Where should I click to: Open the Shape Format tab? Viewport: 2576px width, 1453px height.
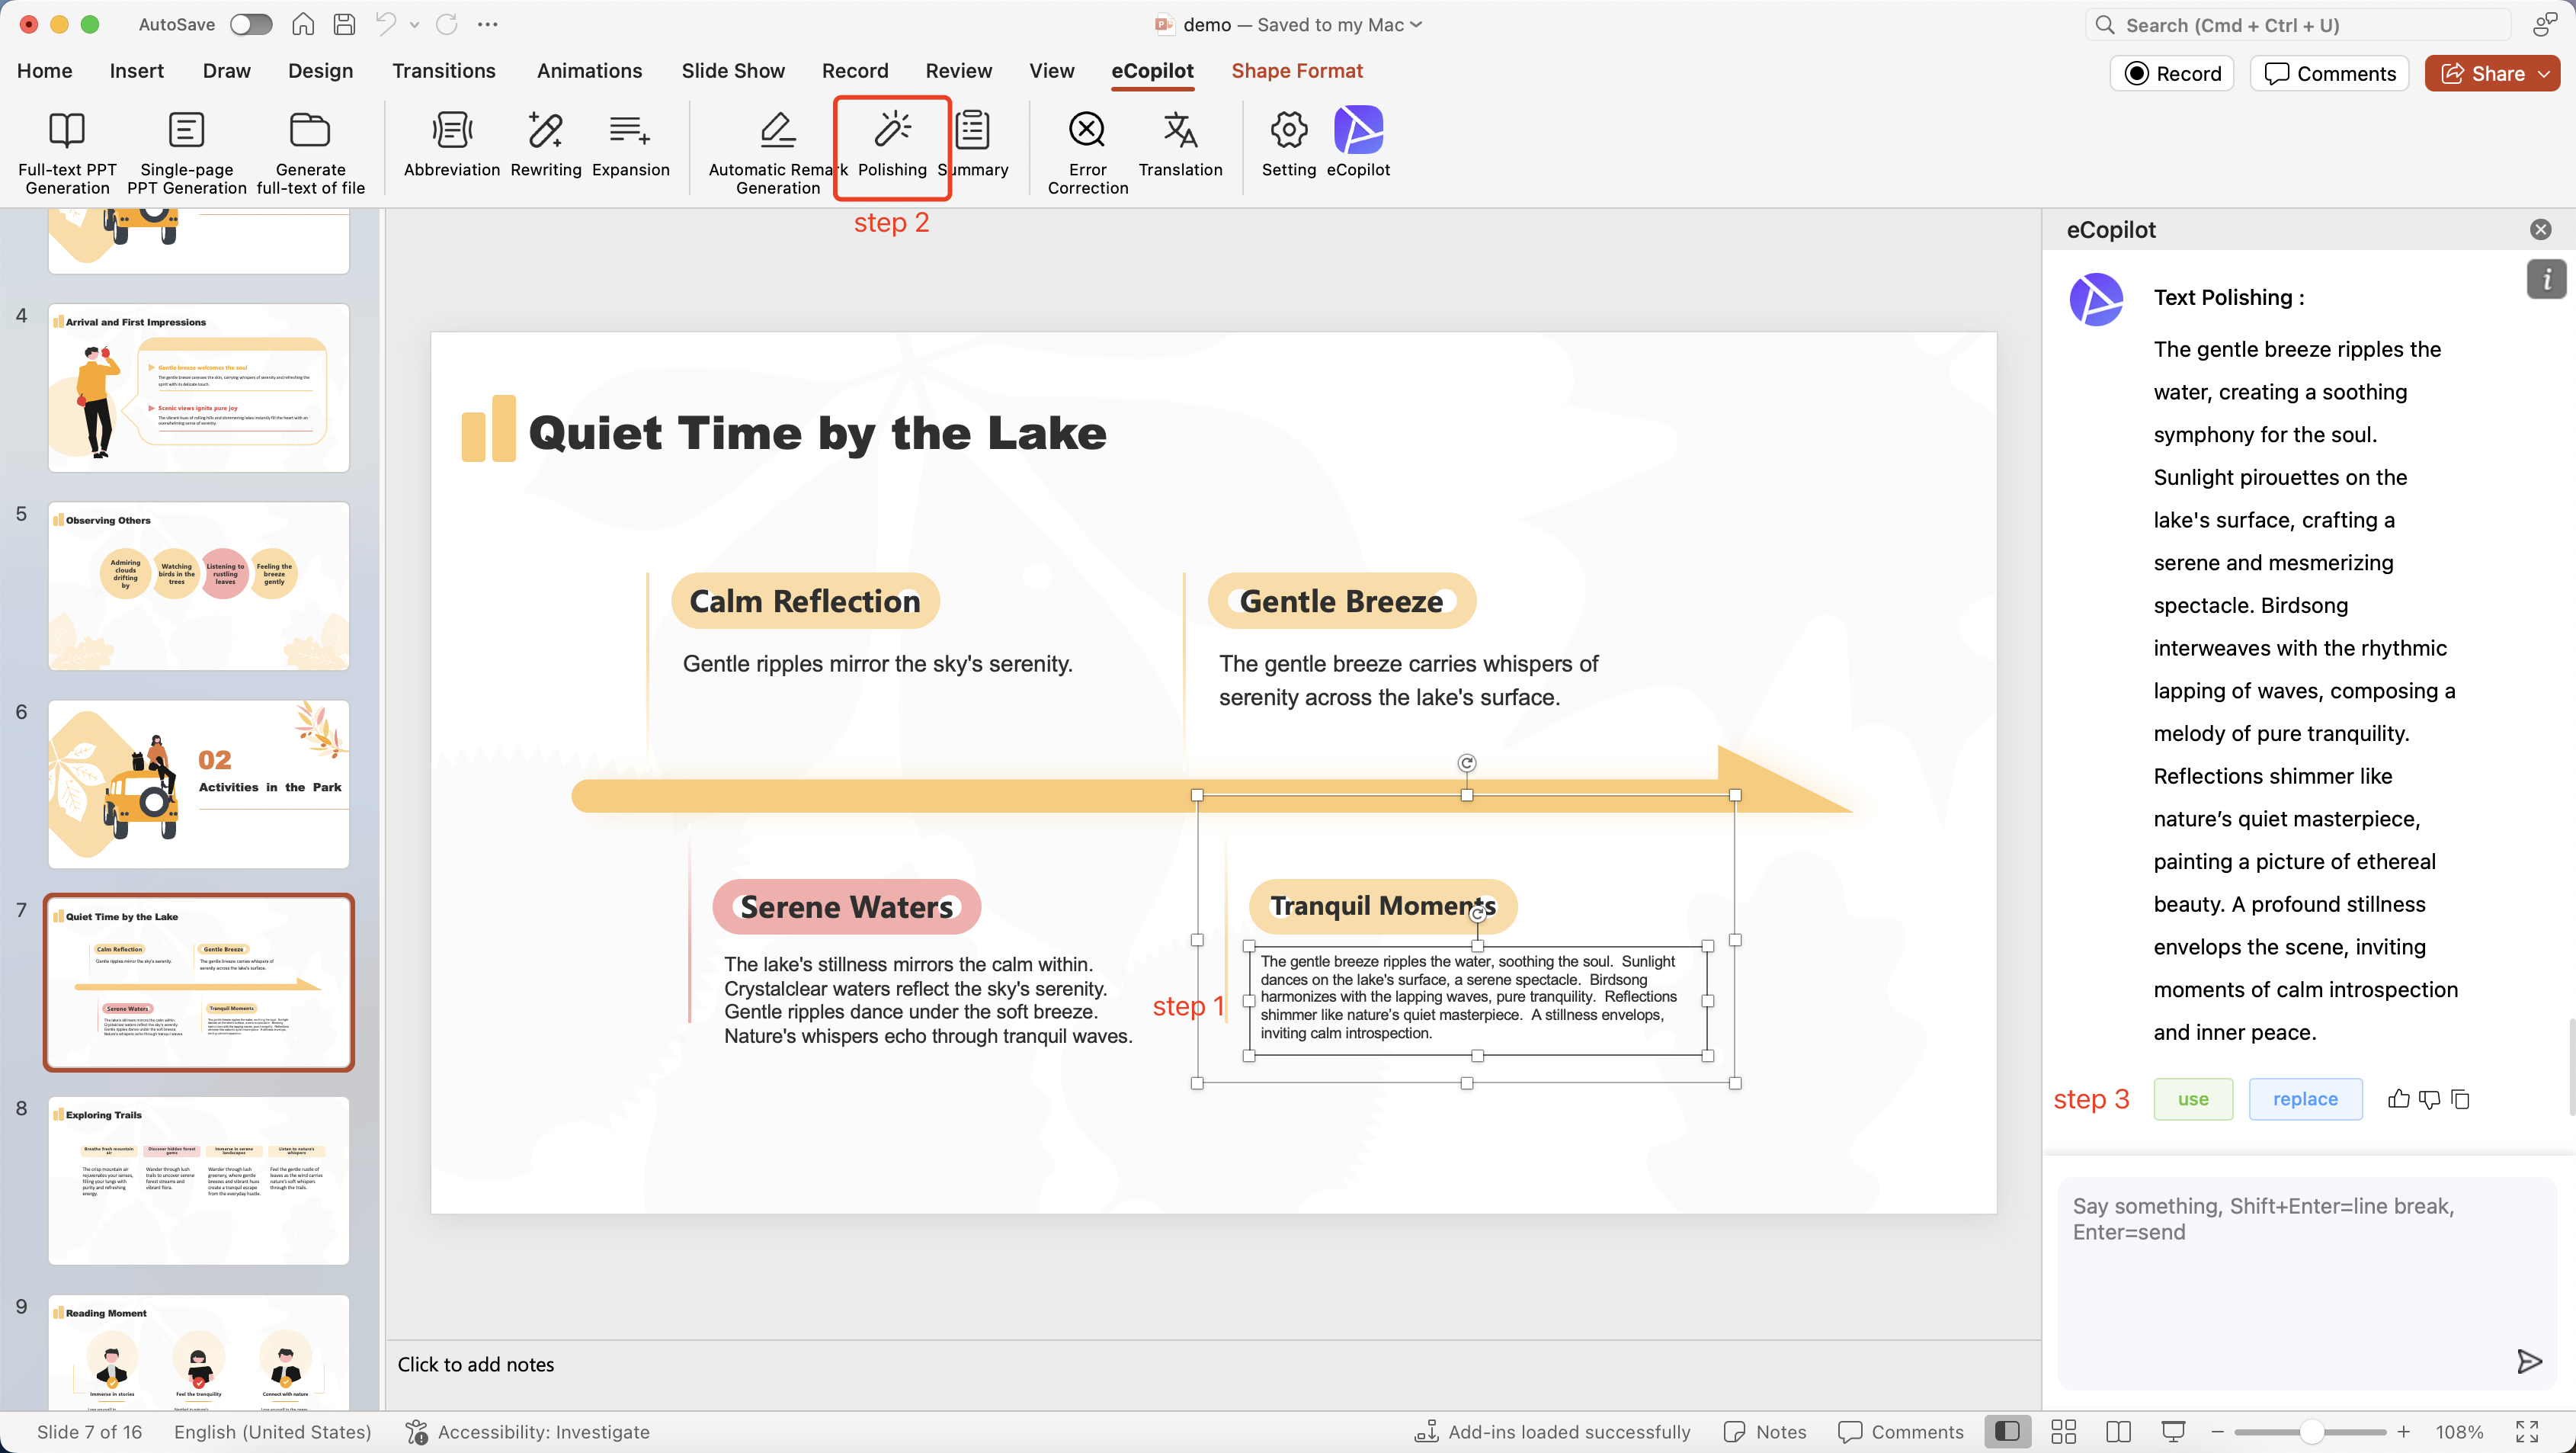coord(1296,70)
